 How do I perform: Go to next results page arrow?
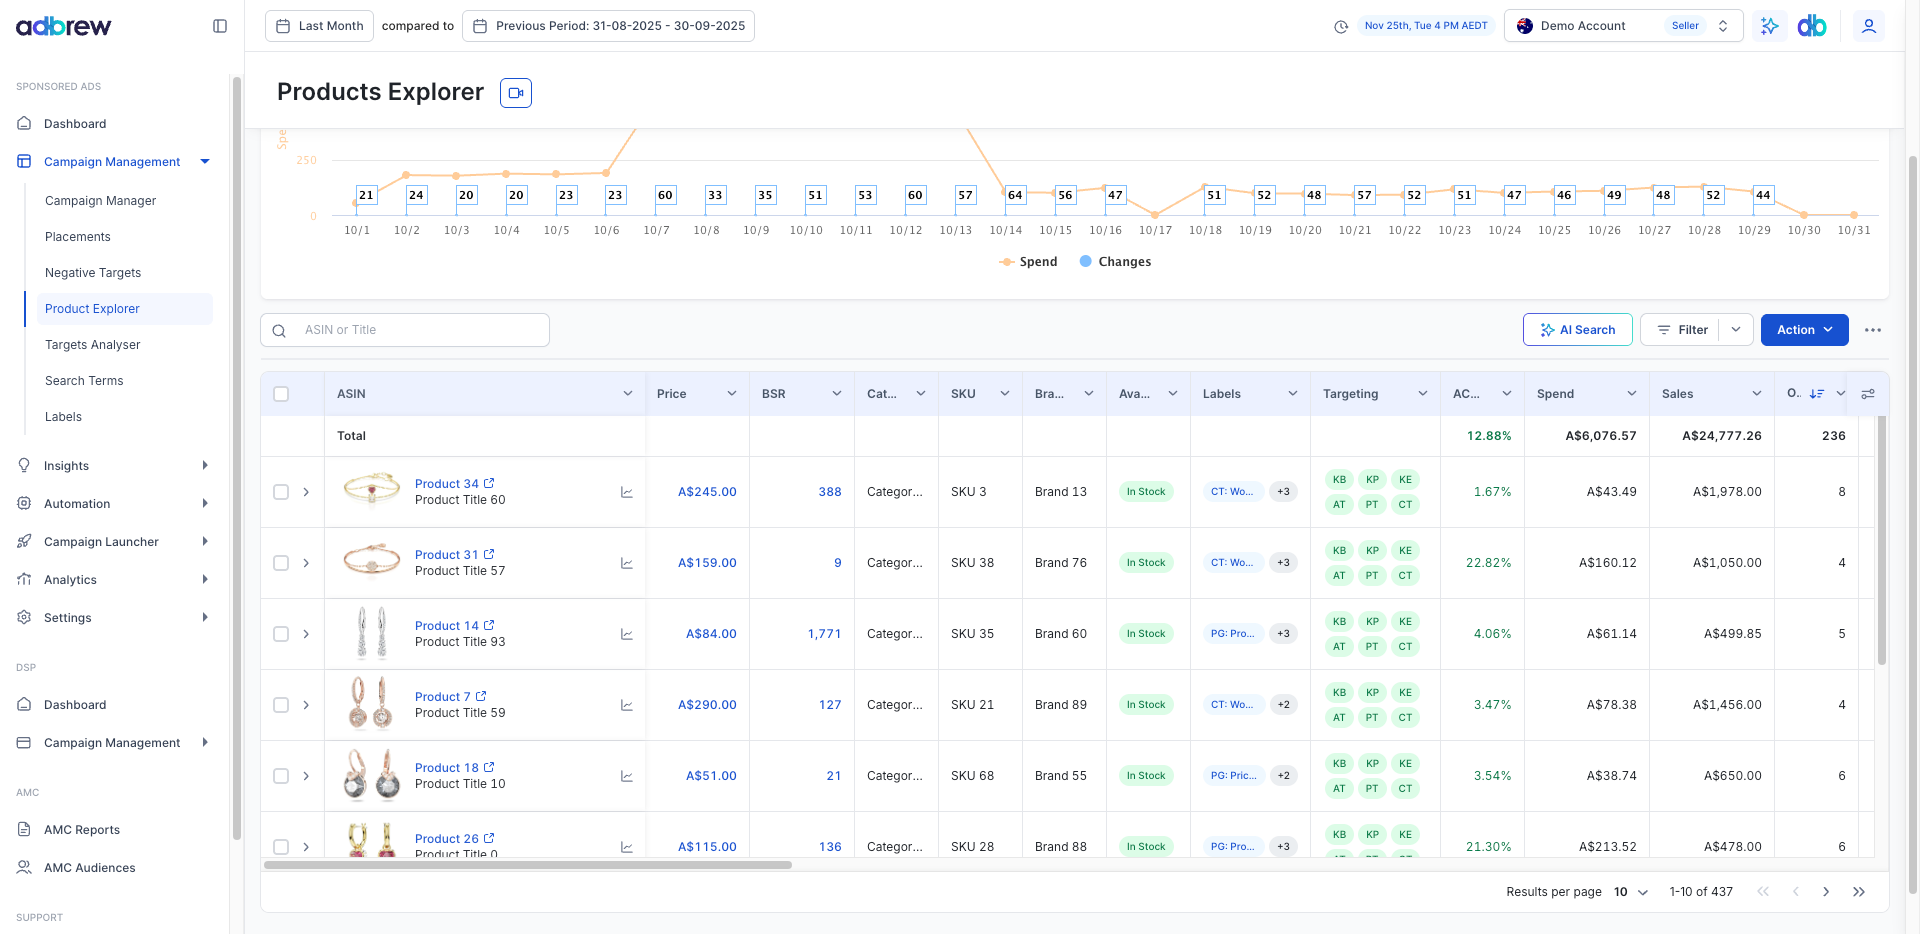coord(1826,892)
